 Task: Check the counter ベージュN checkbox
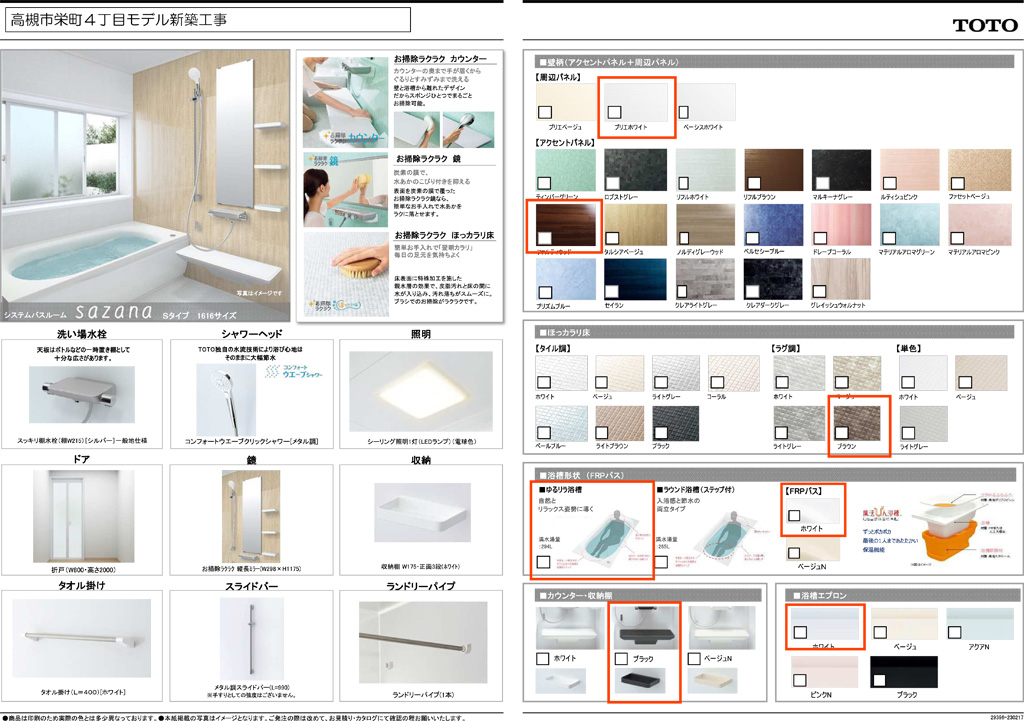click(x=694, y=658)
